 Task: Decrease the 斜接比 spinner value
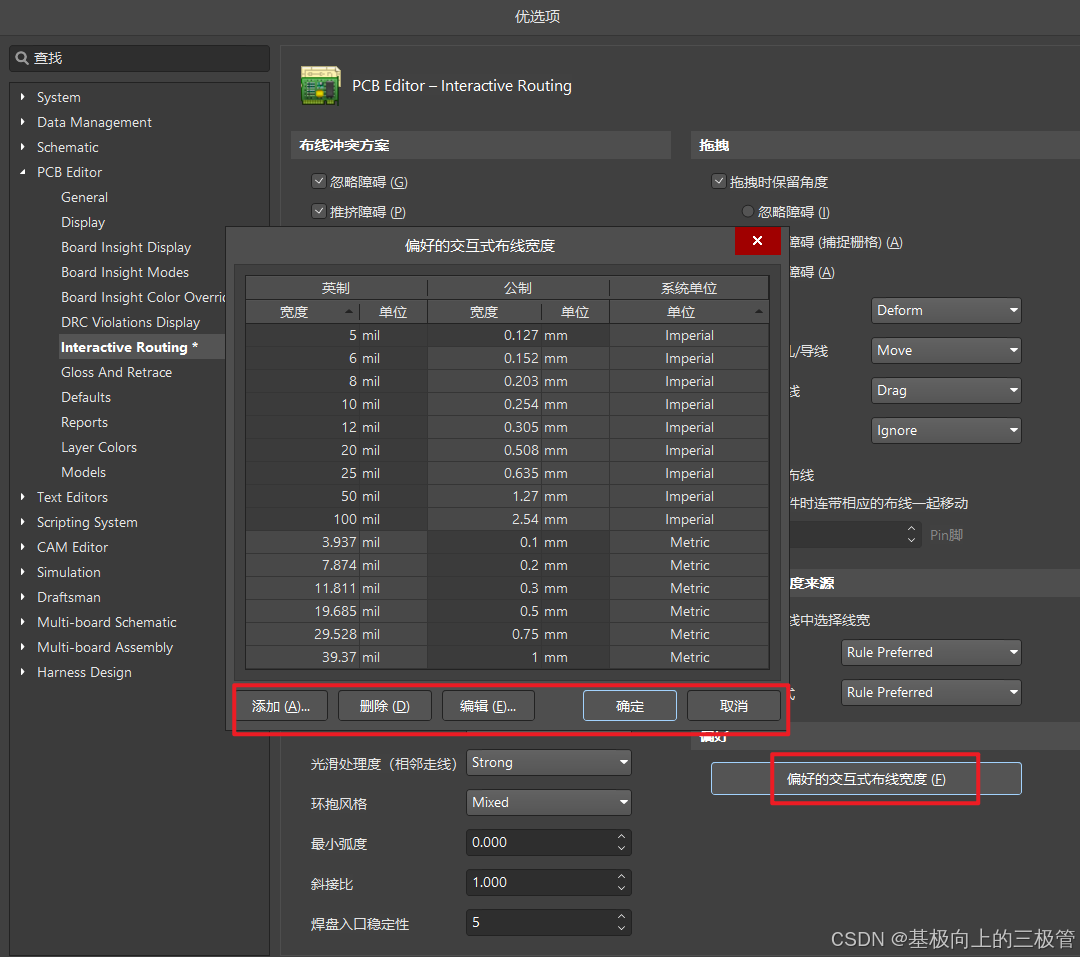[621, 889]
